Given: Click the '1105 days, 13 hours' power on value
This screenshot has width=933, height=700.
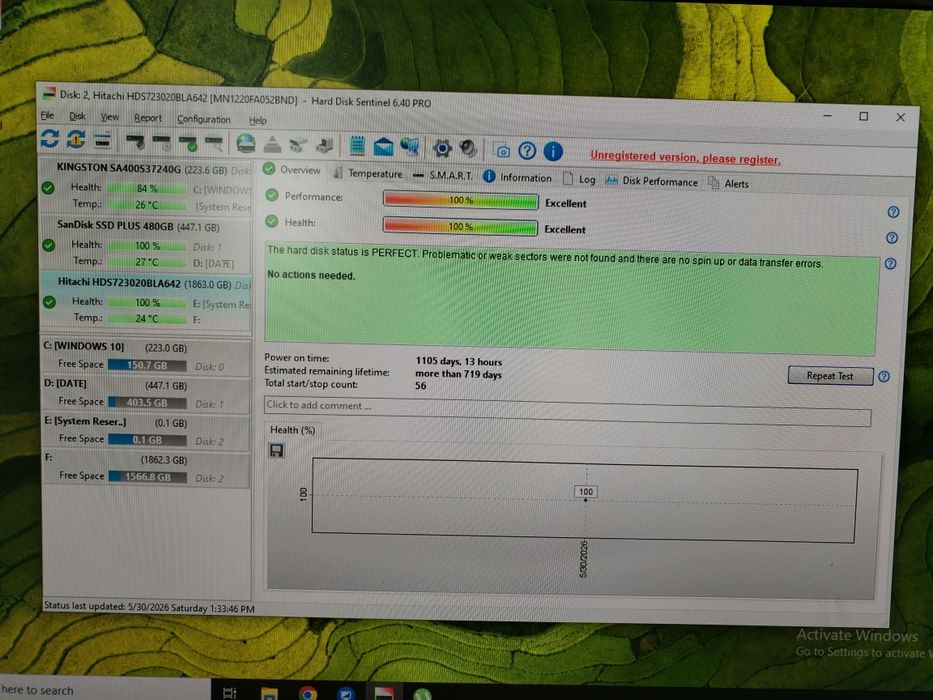Looking at the screenshot, I should [459, 361].
